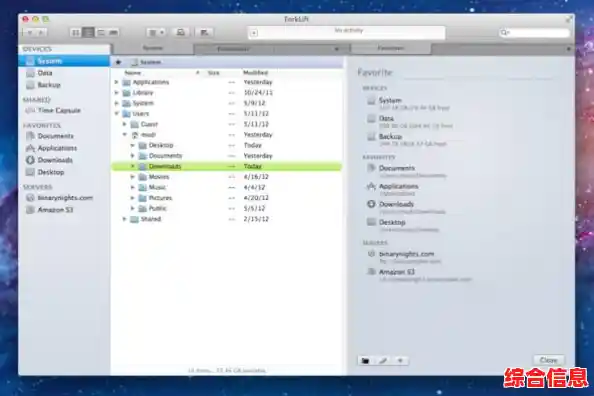Collapse the Users folder
The image size is (594, 396).
(117, 113)
